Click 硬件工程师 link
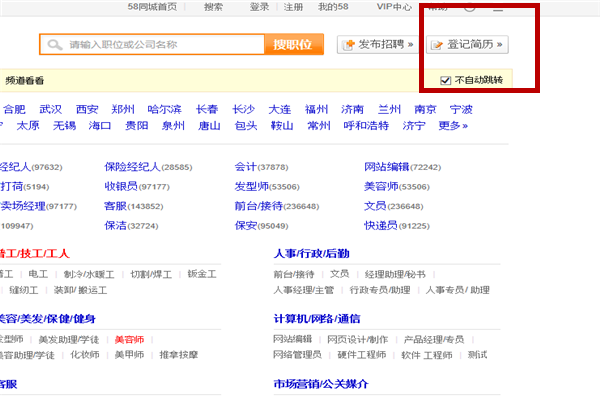This screenshot has width=600, height=400. click(362, 355)
